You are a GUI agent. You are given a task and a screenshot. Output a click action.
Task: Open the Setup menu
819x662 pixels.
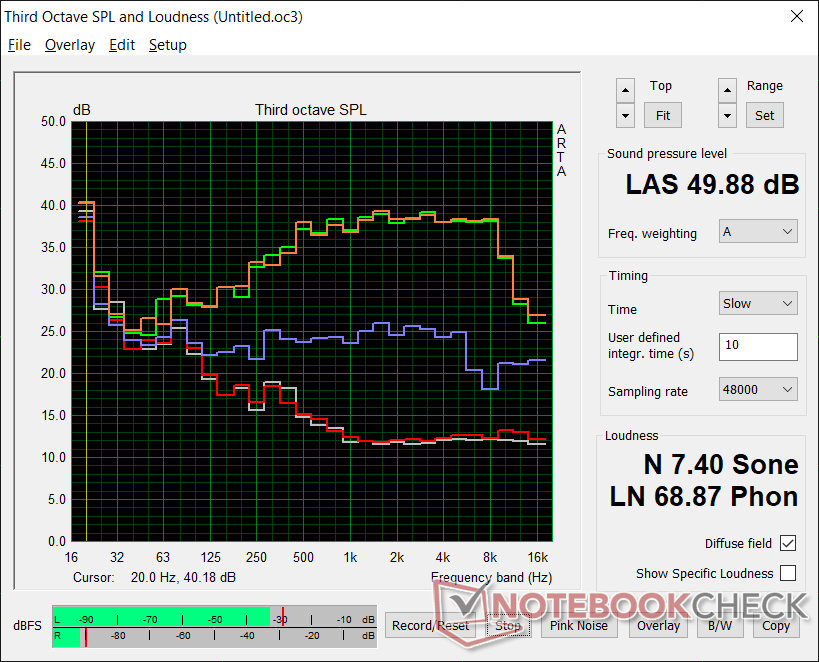pos(168,45)
